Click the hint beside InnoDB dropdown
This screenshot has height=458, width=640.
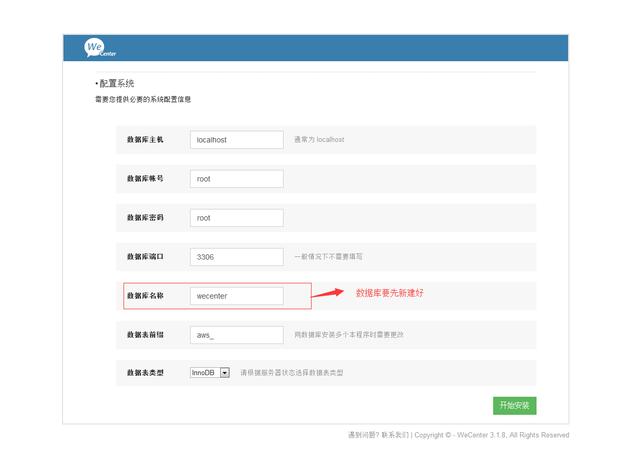[x=292, y=373]
